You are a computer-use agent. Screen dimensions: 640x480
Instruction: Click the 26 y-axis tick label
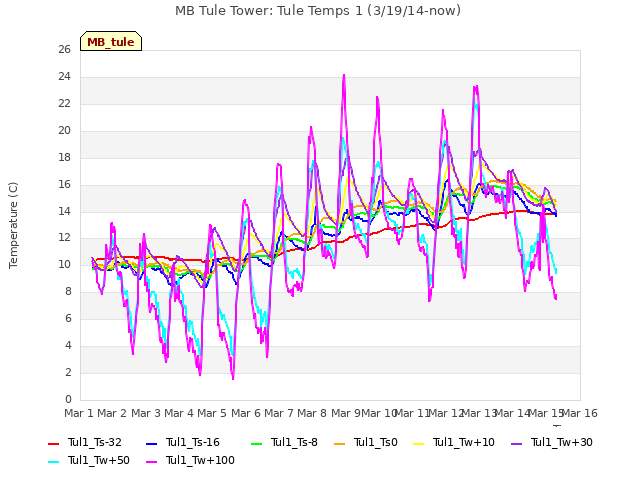point(64,50)
